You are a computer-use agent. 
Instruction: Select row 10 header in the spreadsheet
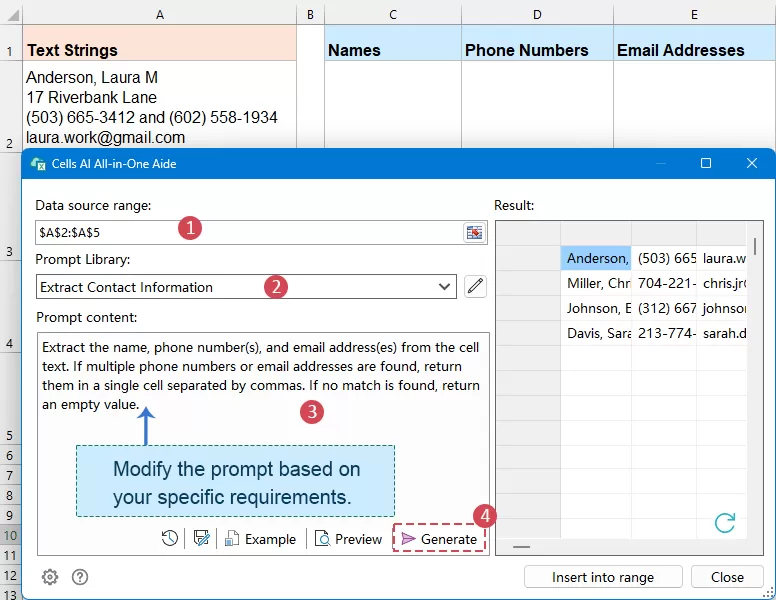(x=10, y=536)
